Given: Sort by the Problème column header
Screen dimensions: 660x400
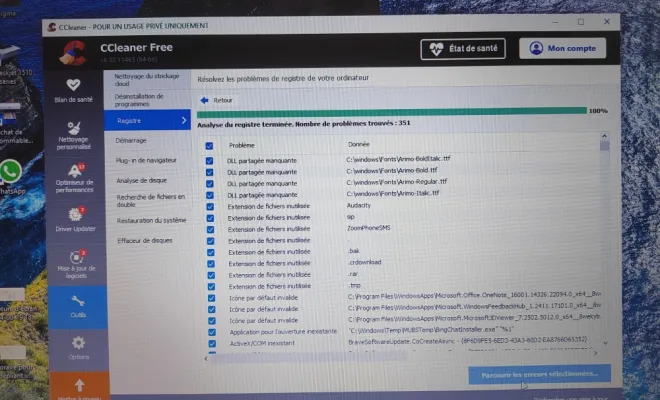Looking at the screenshot, I should pos(242,145).
